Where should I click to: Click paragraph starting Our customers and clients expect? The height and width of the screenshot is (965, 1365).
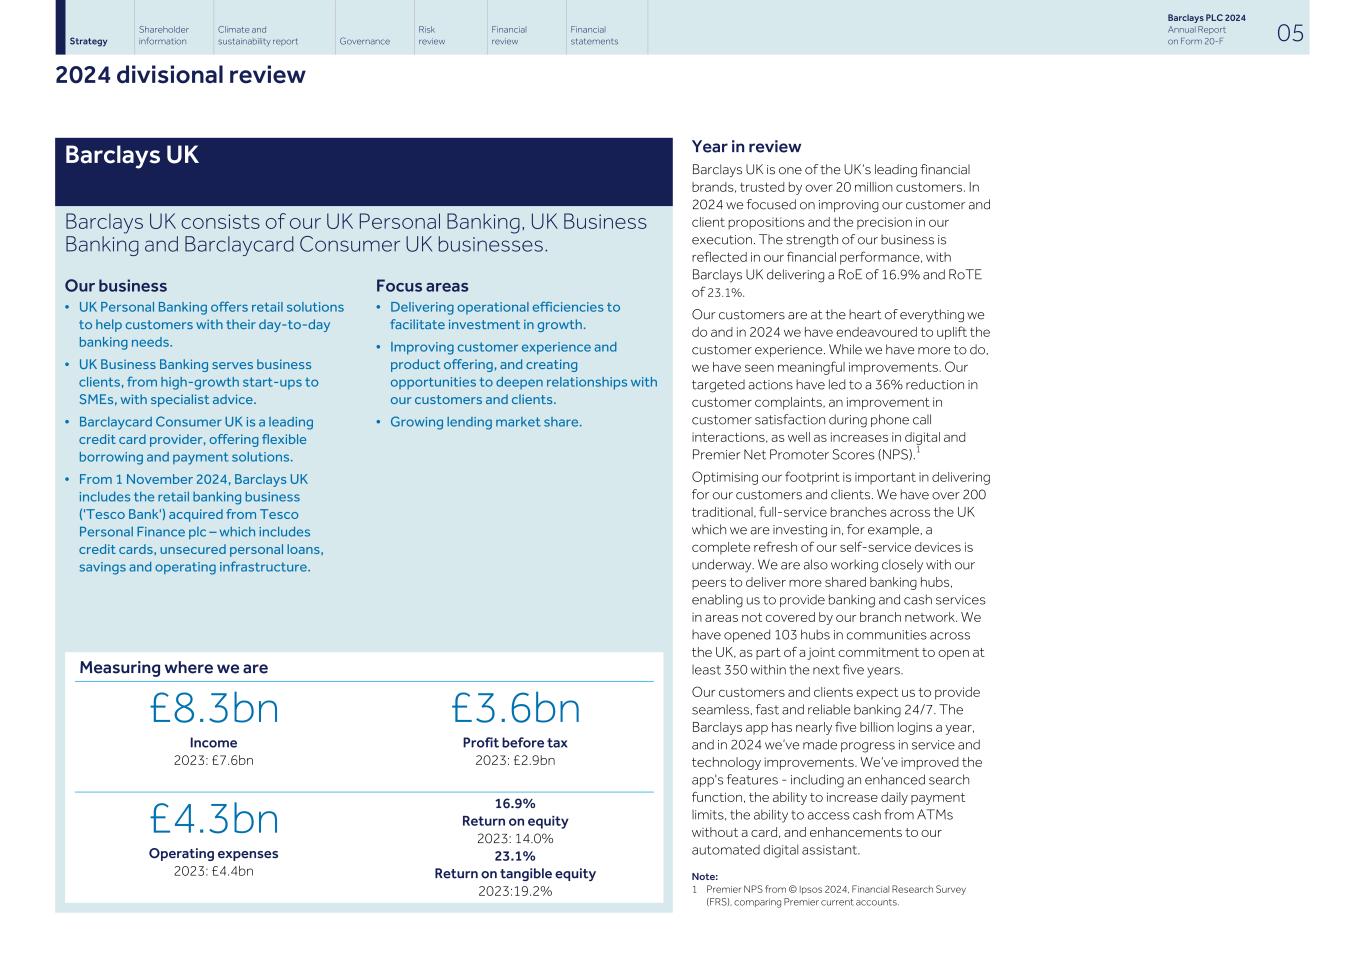pos(838,771)
